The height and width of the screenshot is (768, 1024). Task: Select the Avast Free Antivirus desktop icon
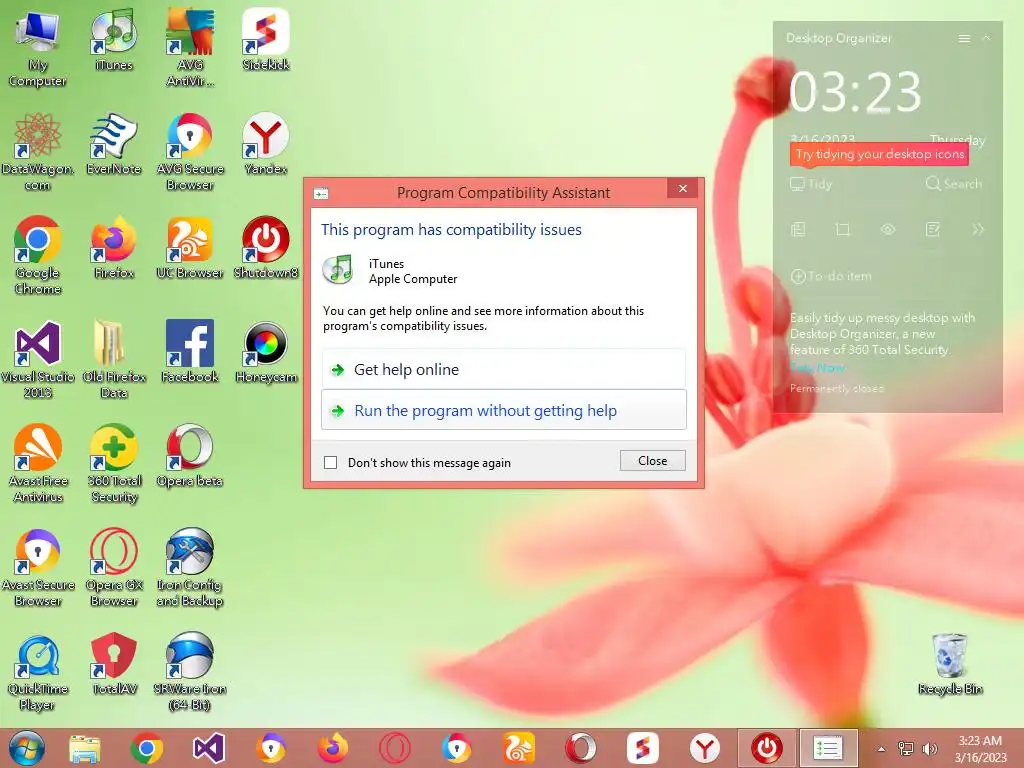point(37,464)
